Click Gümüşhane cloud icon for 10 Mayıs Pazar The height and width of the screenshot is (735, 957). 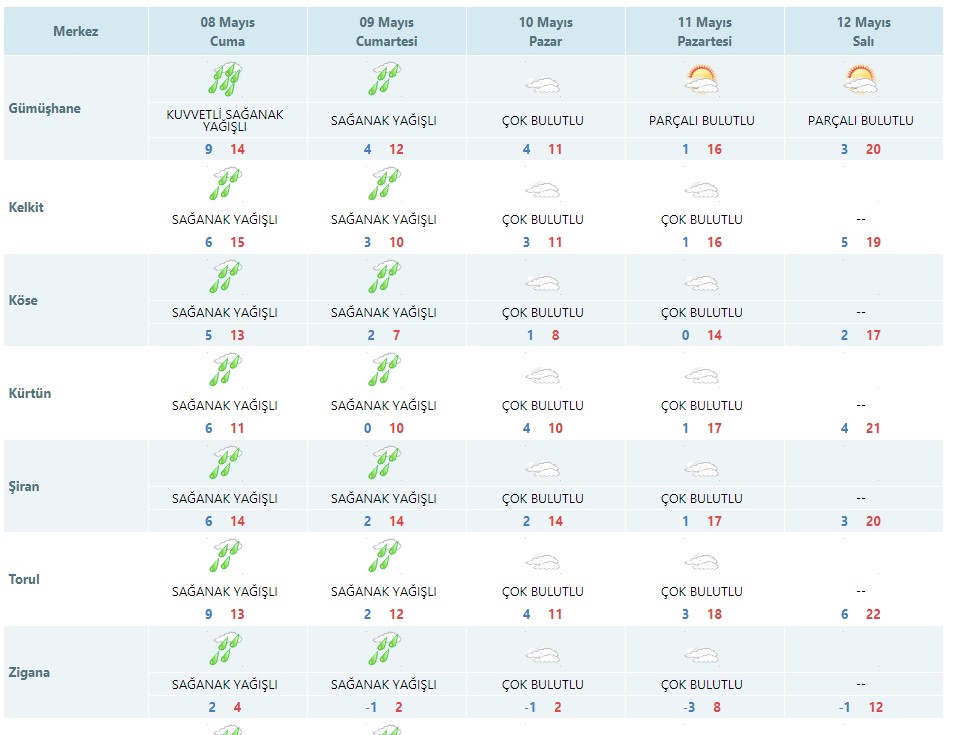point(543,86)
